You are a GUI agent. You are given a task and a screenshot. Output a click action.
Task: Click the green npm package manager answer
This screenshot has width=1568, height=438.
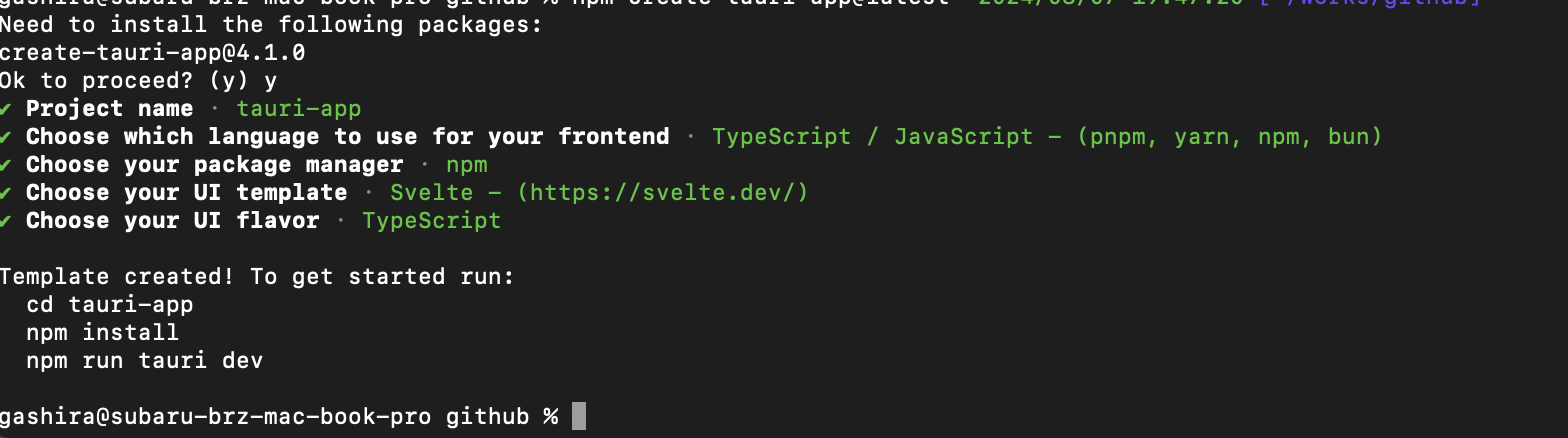pos(467,165)
